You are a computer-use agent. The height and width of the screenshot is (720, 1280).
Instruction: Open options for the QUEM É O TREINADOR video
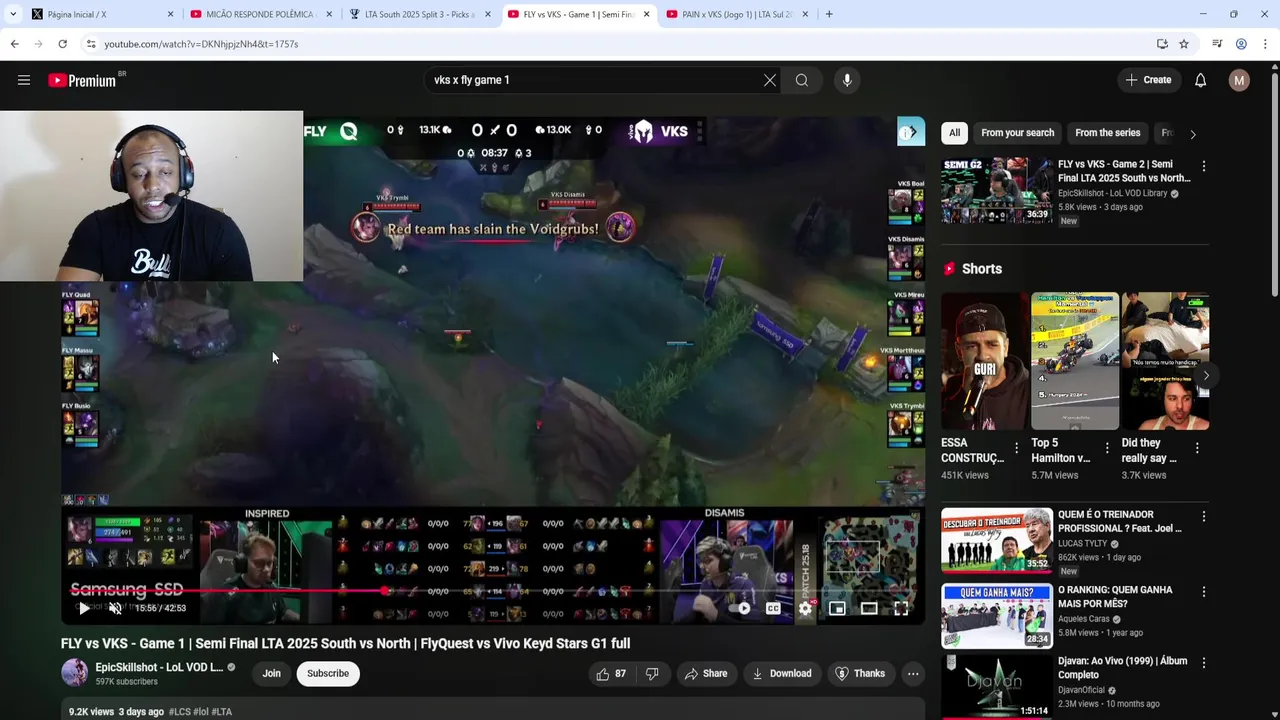[1203, 516]
